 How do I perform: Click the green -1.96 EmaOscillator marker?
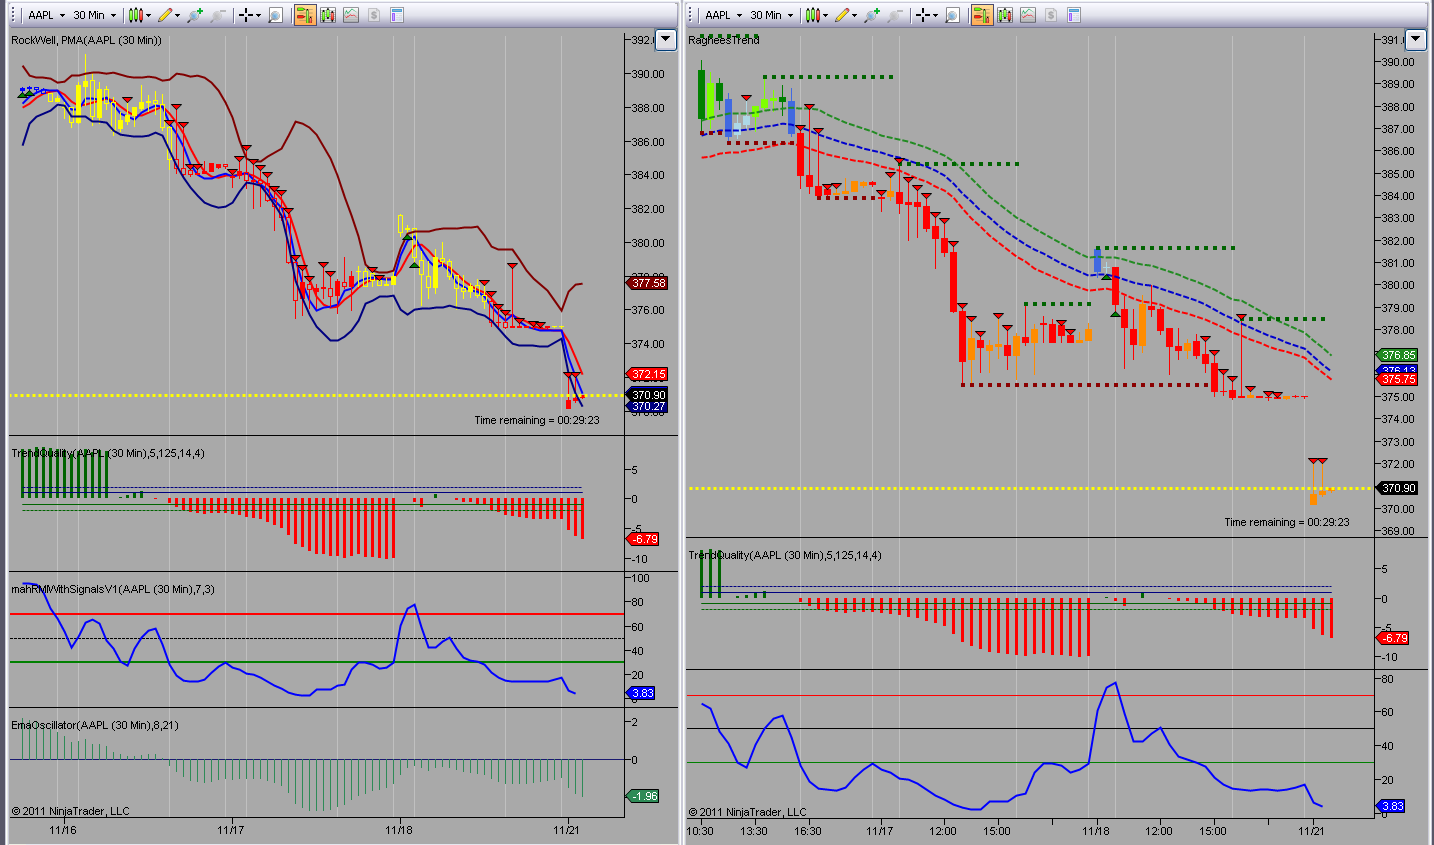pyautogui.click(x=643, y=796)
